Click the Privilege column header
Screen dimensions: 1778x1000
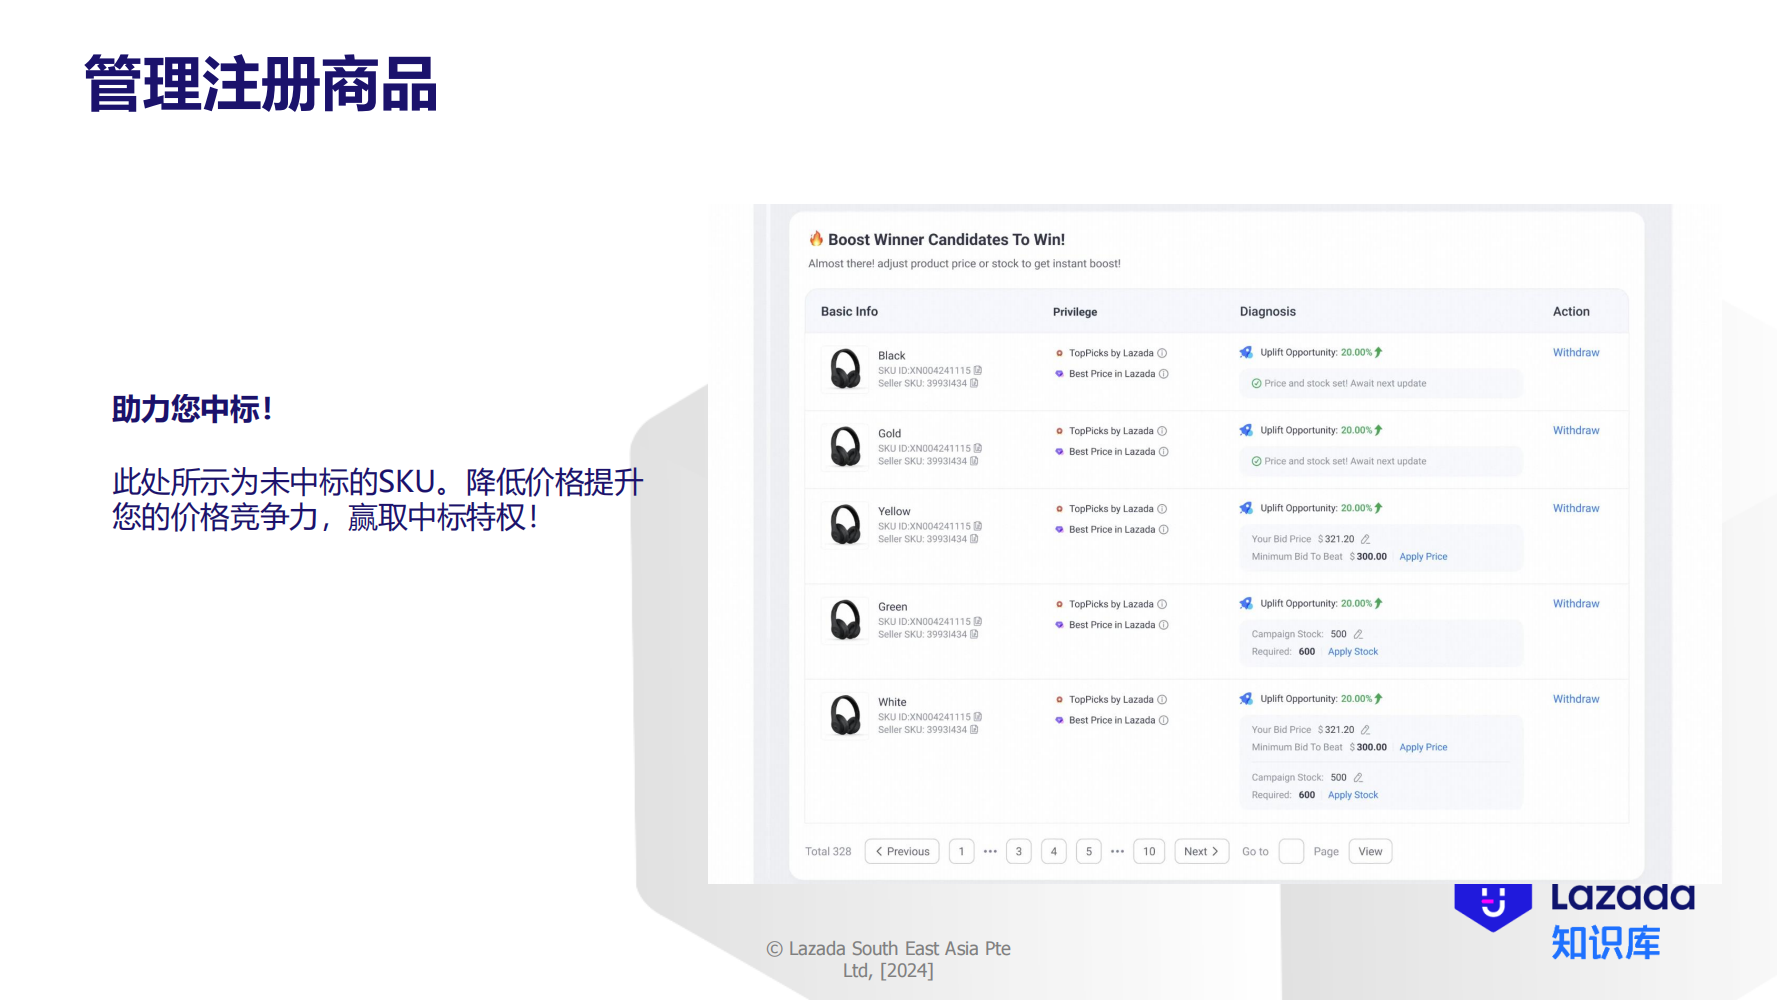point(1075,312)
